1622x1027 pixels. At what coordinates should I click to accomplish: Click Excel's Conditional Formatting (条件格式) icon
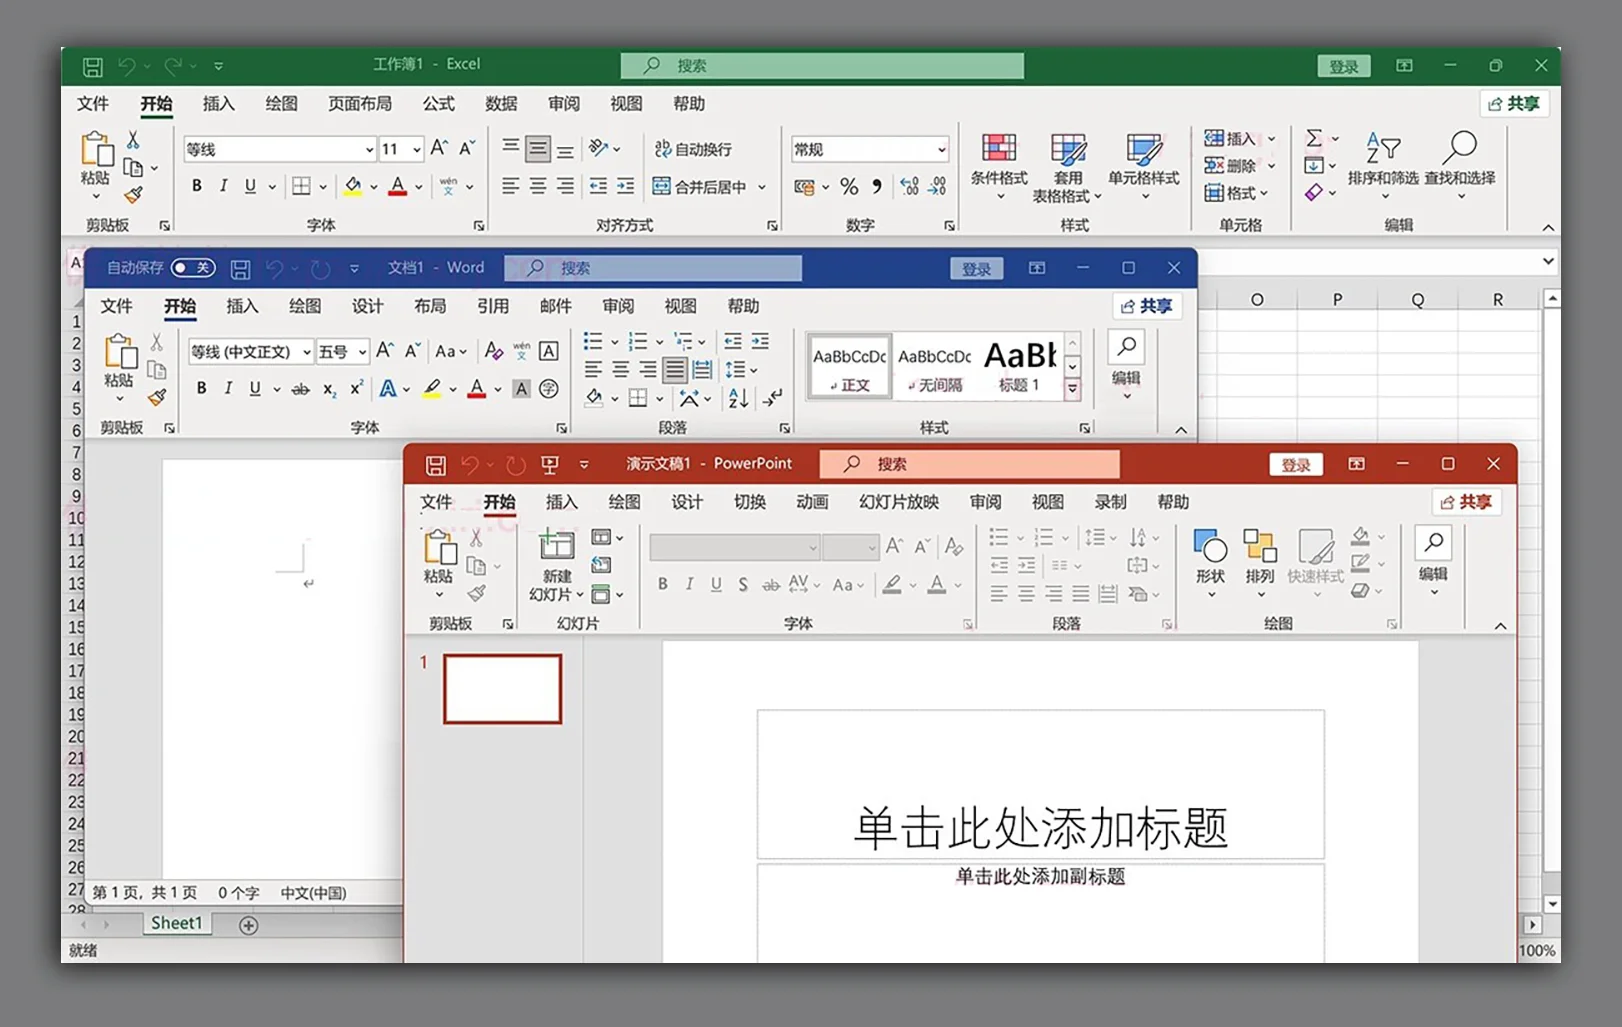pos(999,148)
